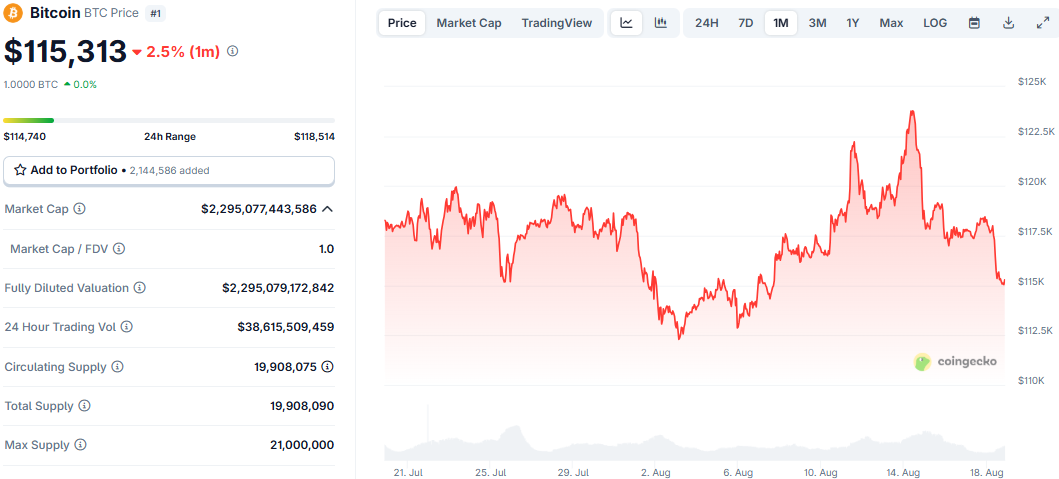Download chart data icon
This screenshot has width=1059, height=479.
(1008, 23)
